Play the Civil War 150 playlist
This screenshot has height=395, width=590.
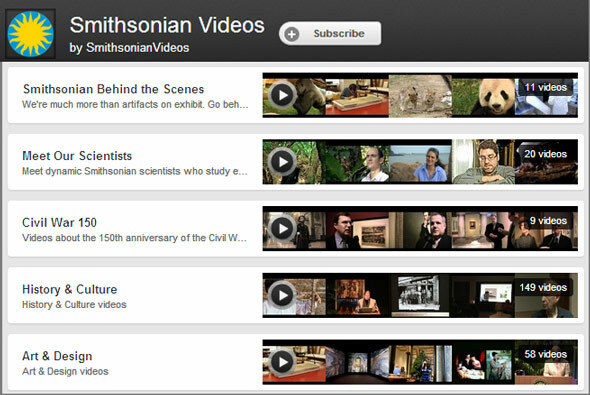(282, 228)
